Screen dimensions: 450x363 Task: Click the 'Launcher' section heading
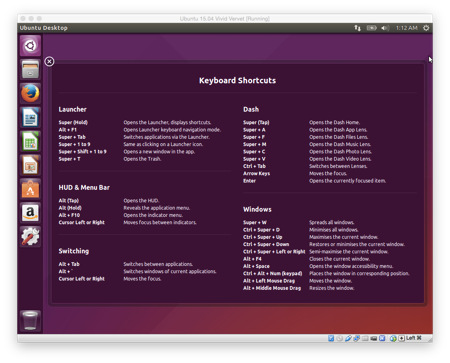pos(72,109)
